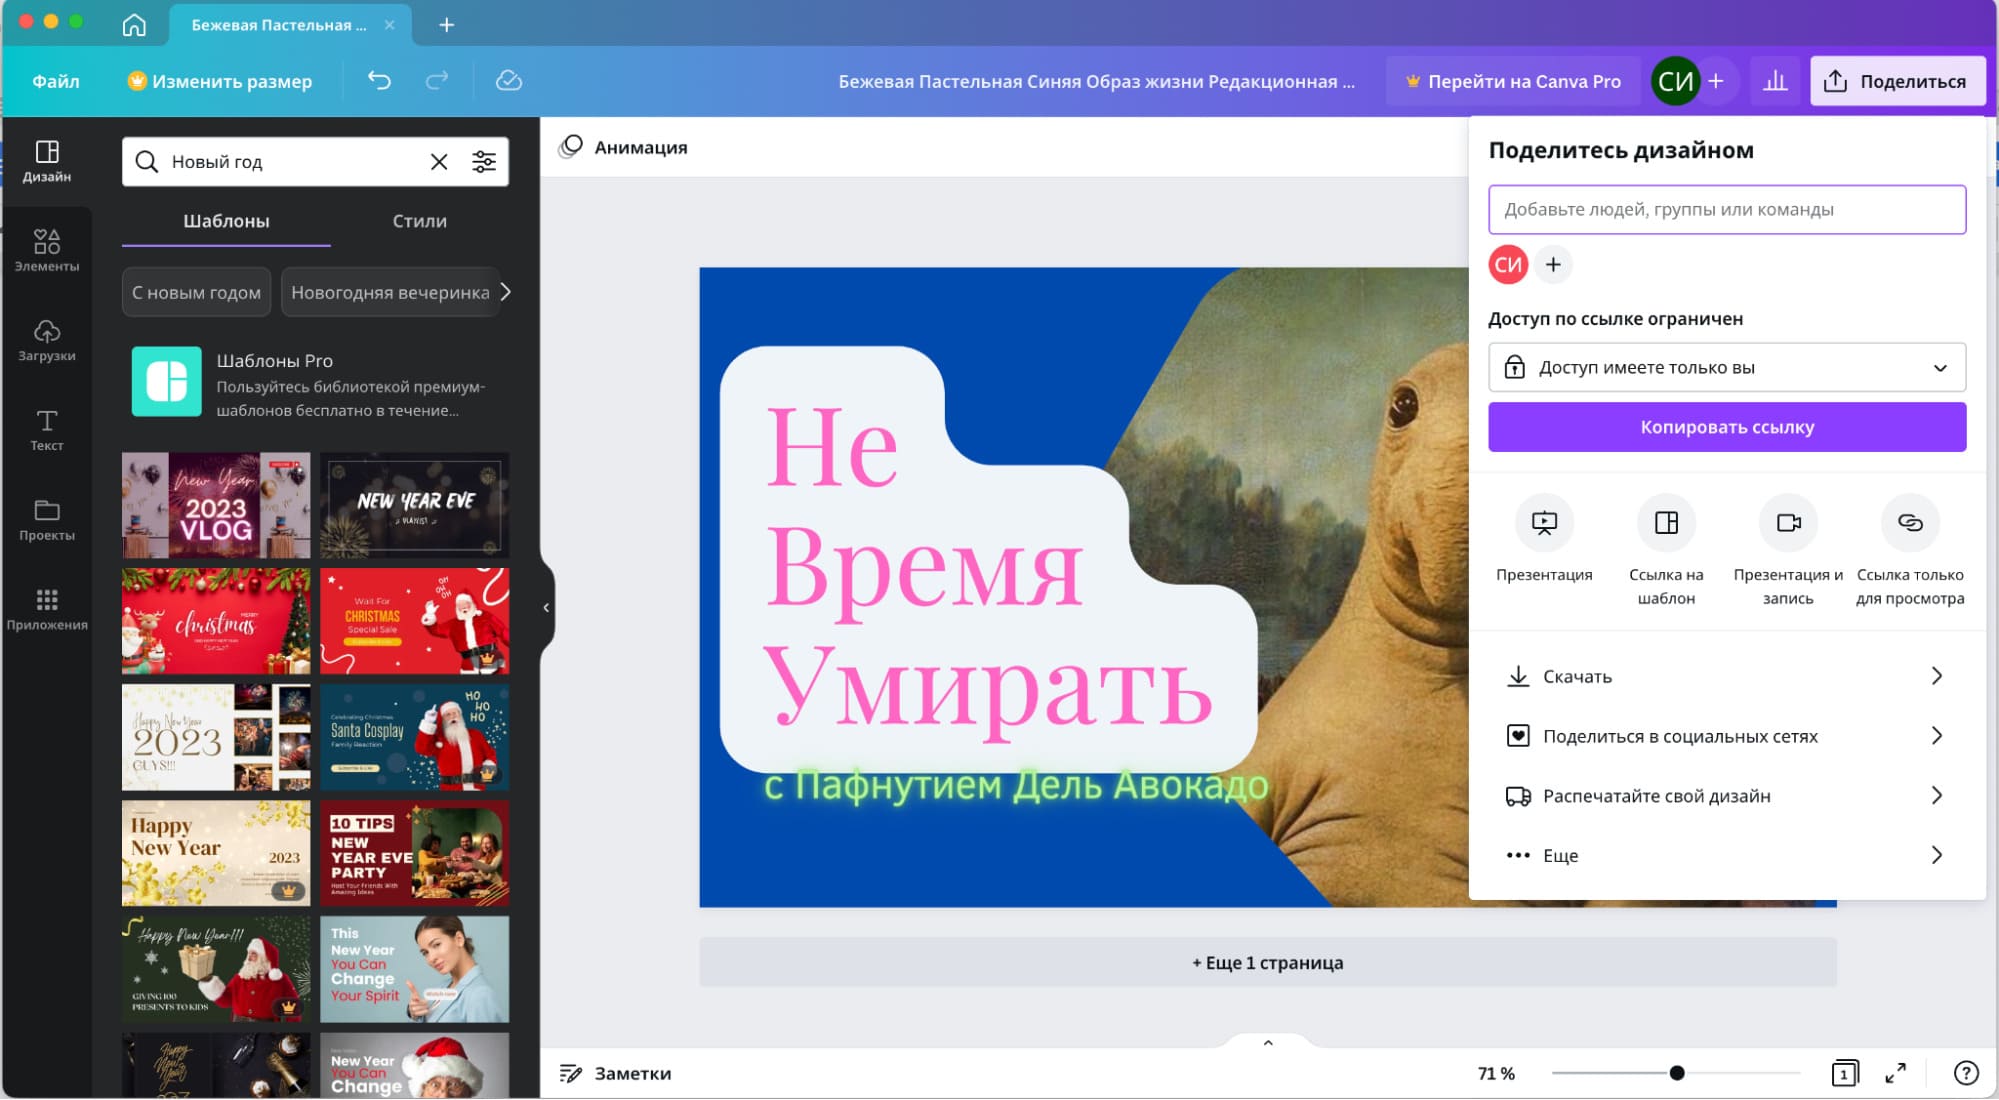Click the Презентация и запись icon
This screenshot has height=1100, width=1999.
[x=1788, y=522]
